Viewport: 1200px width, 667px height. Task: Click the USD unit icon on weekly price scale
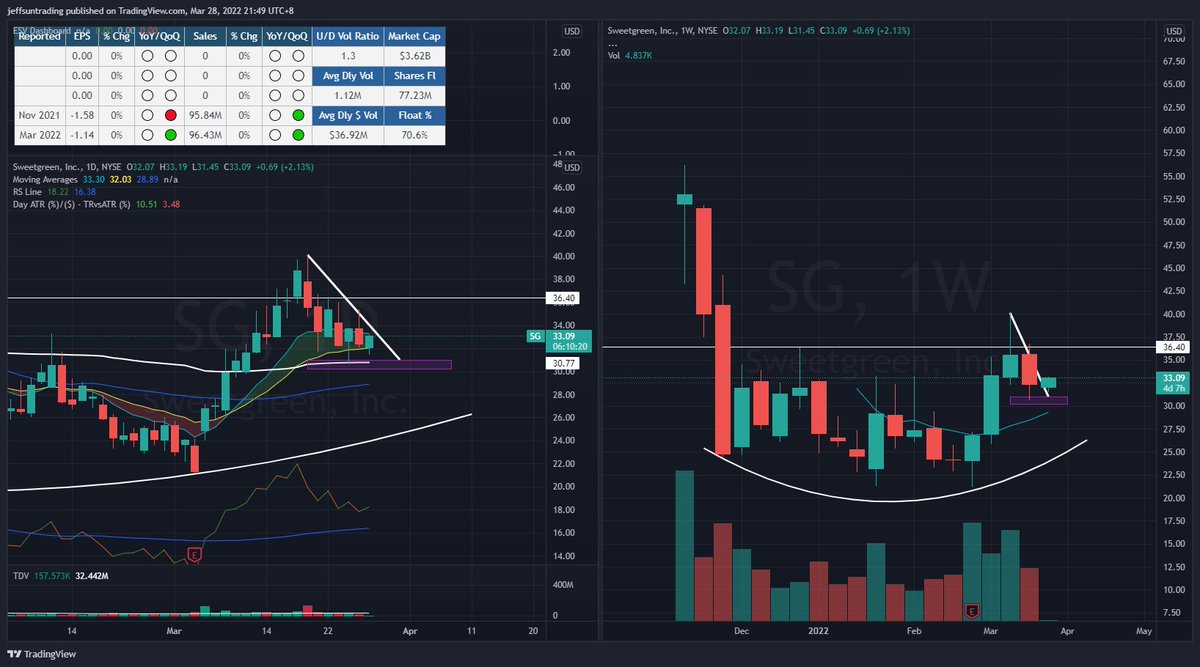pos(1174,31)
